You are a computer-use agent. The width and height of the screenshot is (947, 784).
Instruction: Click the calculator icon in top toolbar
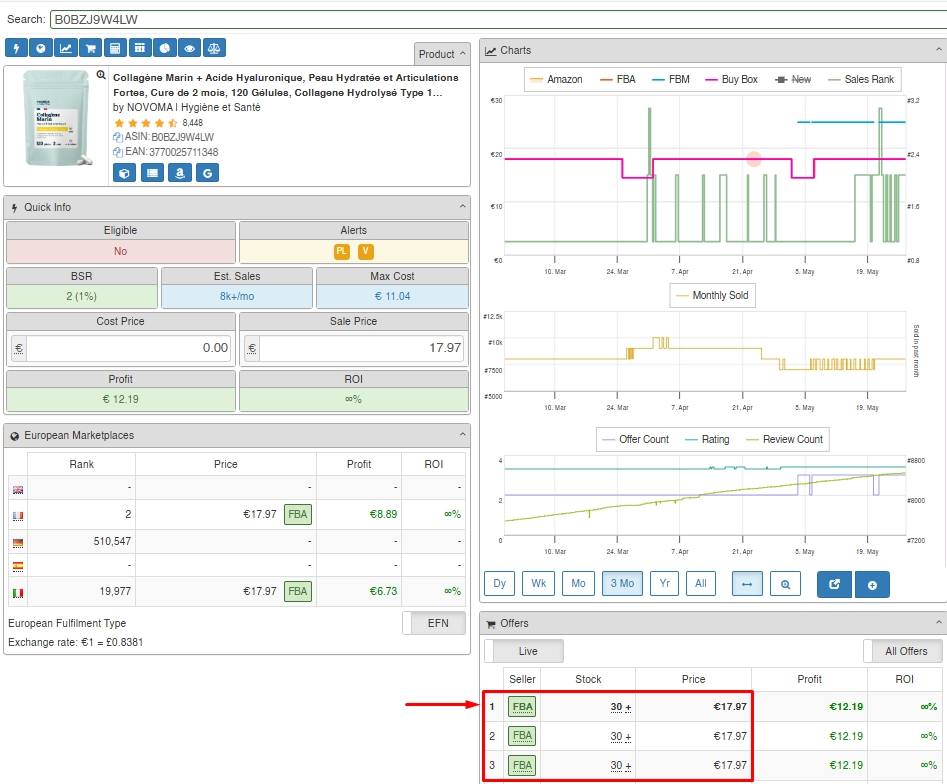(x=115, y=48)
